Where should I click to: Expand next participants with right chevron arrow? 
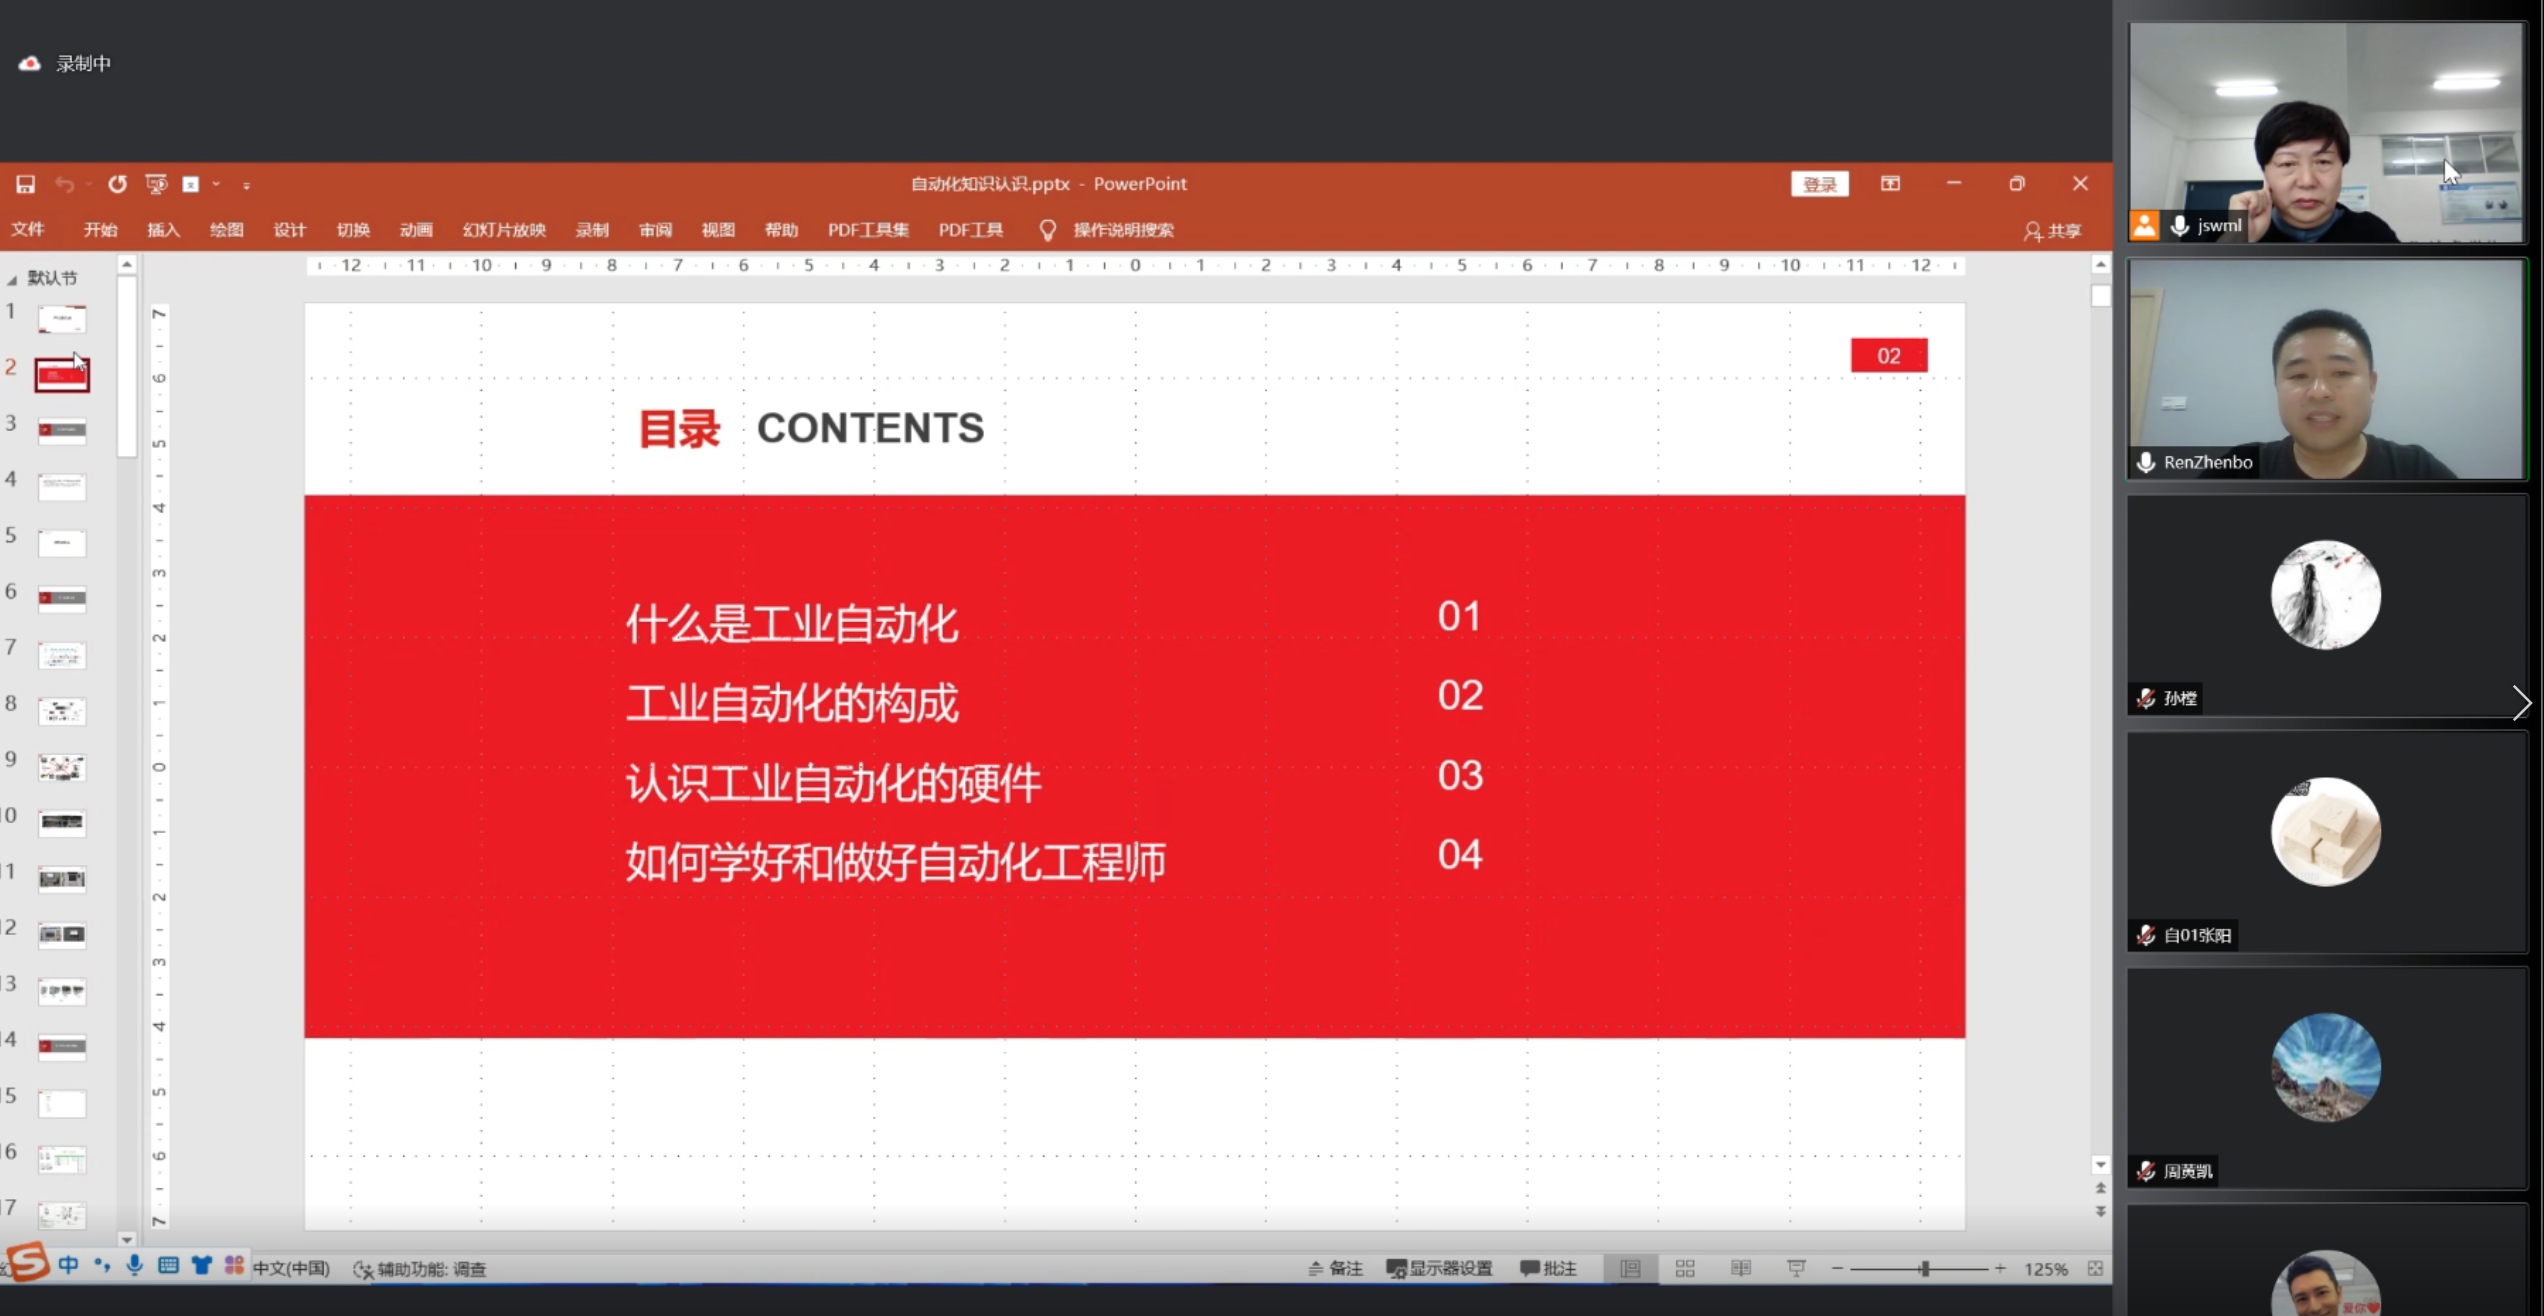pos(2521,702)
